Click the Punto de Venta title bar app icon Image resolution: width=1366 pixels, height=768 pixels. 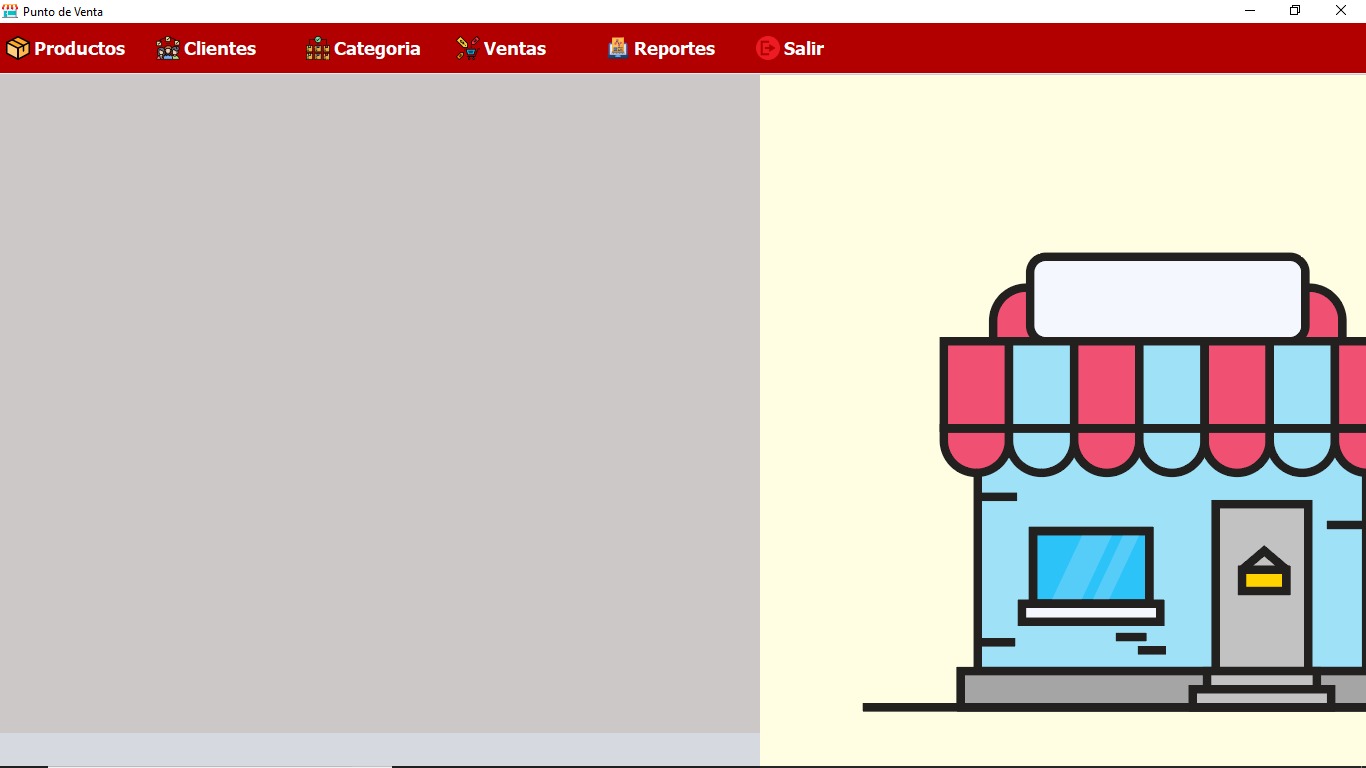pyautogui.click(x=10, y=11)
